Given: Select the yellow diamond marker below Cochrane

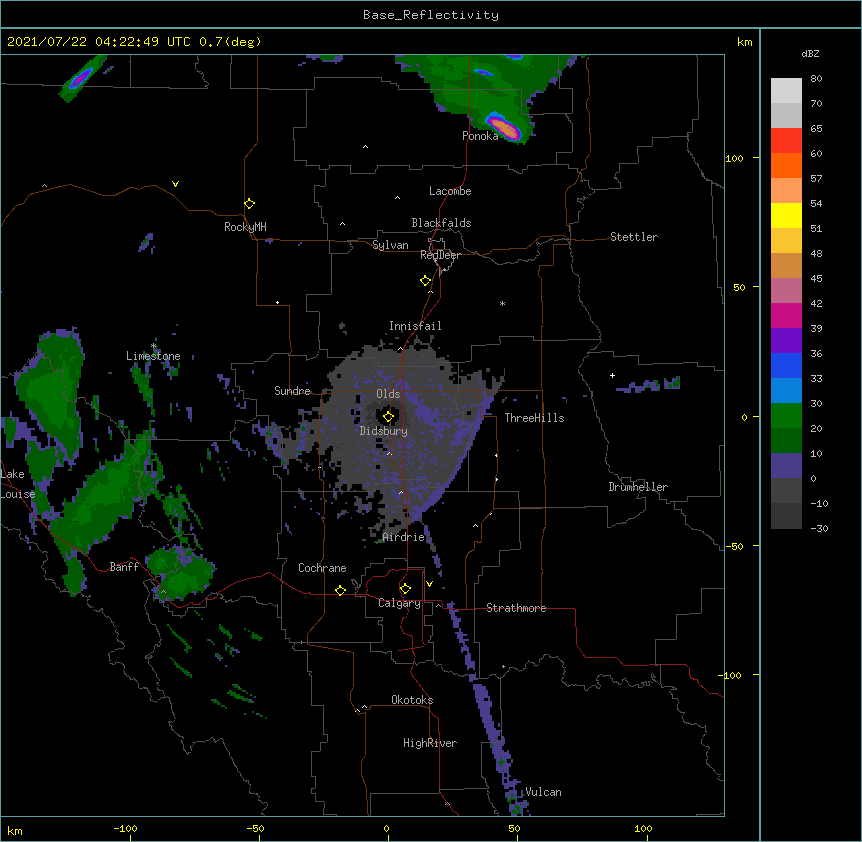Looking at the screenshot, I should (340, 590).
